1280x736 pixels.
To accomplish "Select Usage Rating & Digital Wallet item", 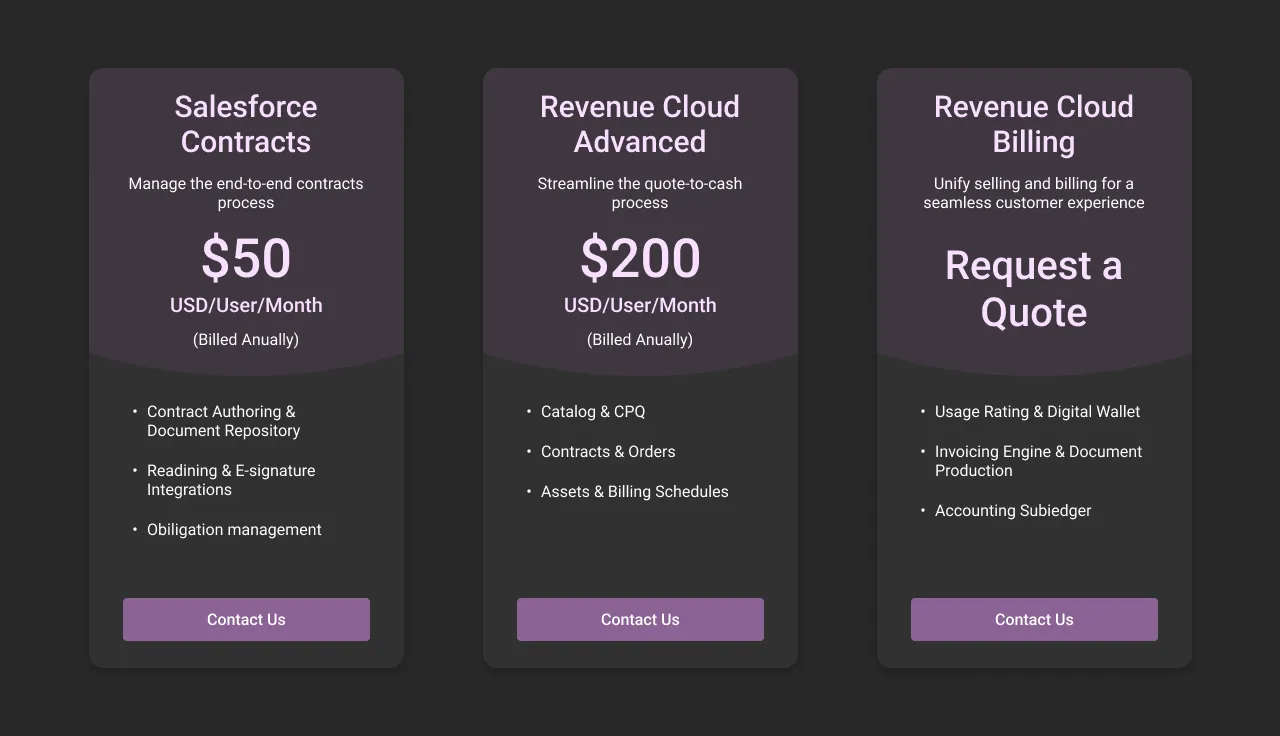I will click(1037, 411).
